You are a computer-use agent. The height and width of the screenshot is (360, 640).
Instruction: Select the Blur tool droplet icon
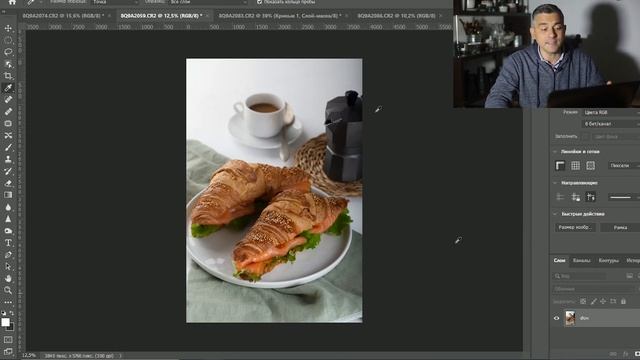8,207
